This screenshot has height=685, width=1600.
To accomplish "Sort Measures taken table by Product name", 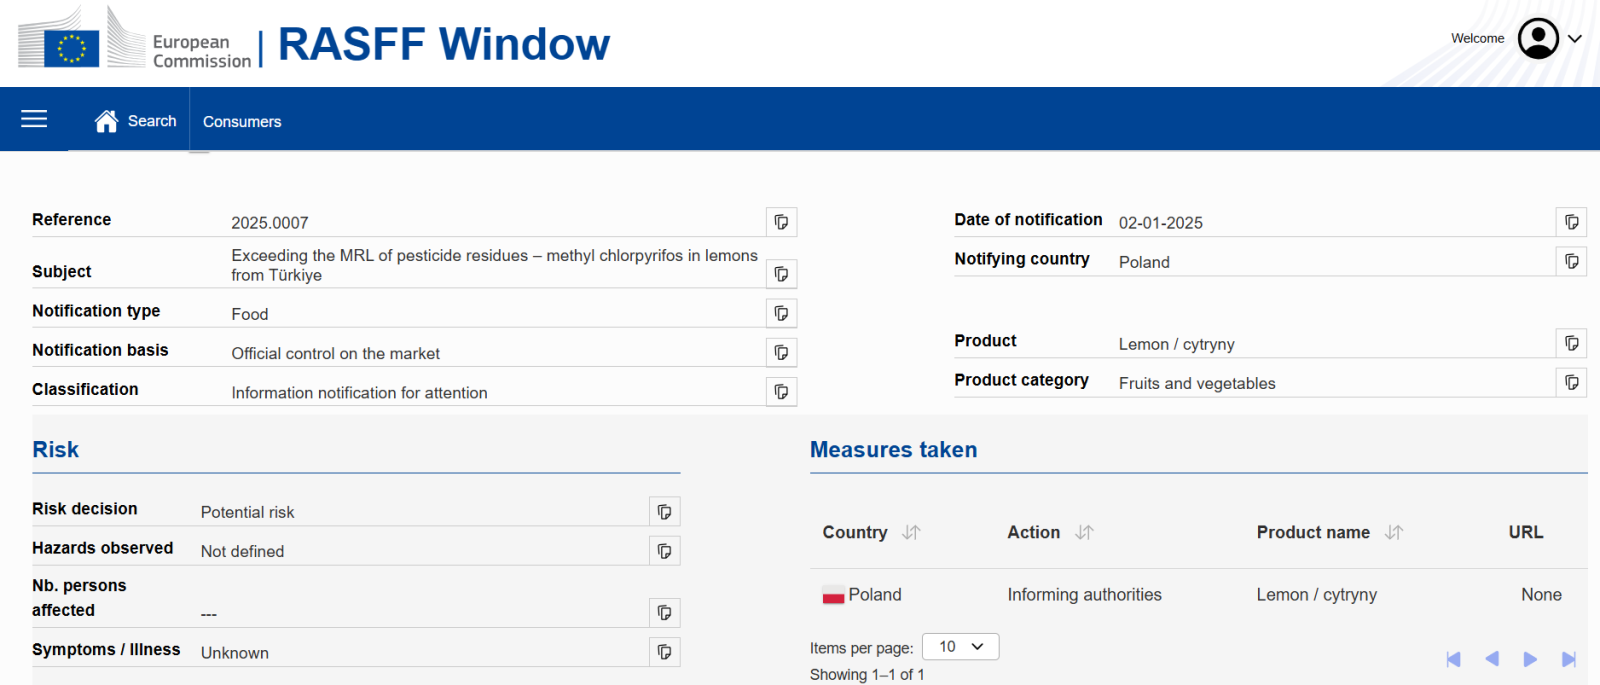I will click(1394, 532).
